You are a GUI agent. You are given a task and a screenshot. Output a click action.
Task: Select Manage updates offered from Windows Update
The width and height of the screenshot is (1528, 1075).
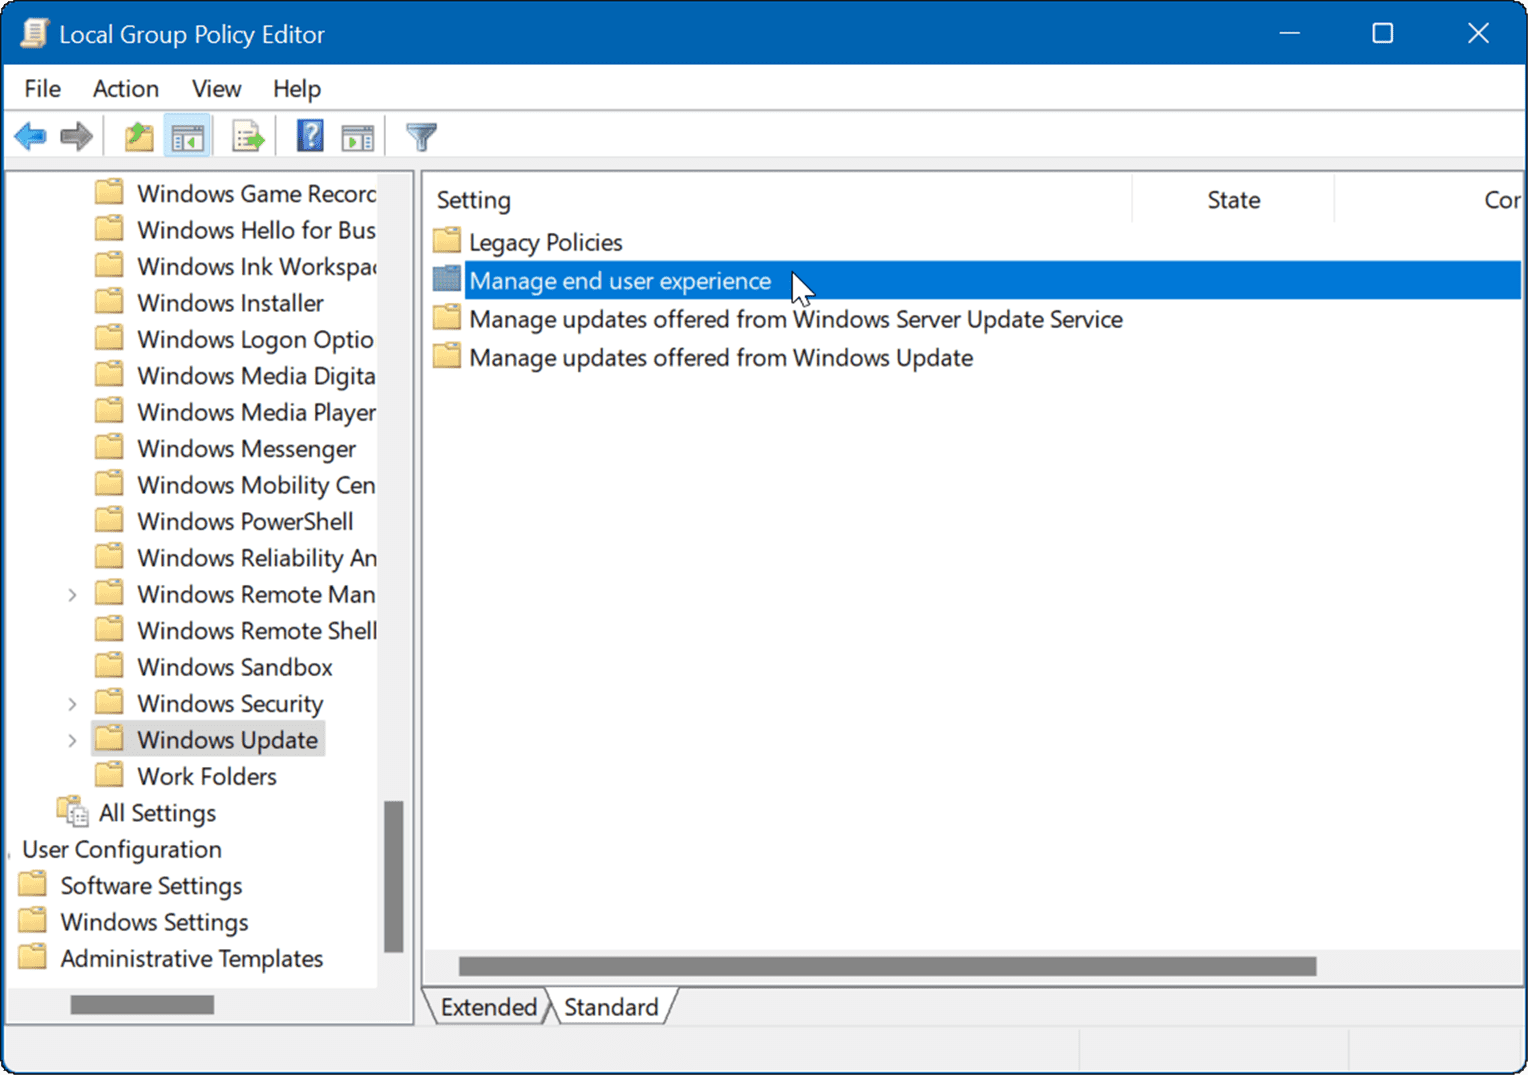[720, 357]
